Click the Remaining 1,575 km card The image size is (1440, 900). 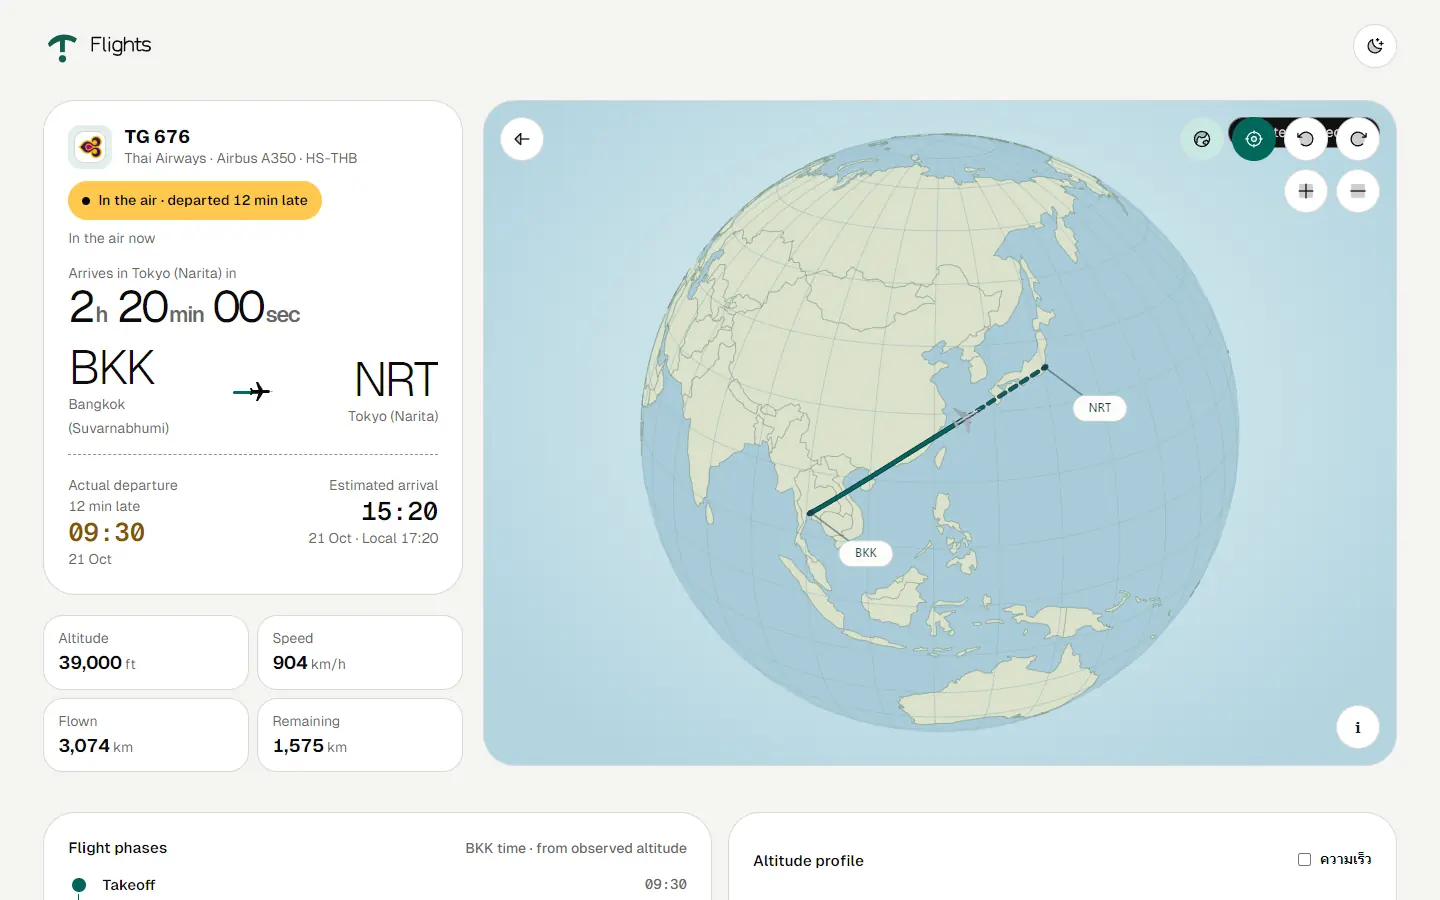tap(360, 735)
